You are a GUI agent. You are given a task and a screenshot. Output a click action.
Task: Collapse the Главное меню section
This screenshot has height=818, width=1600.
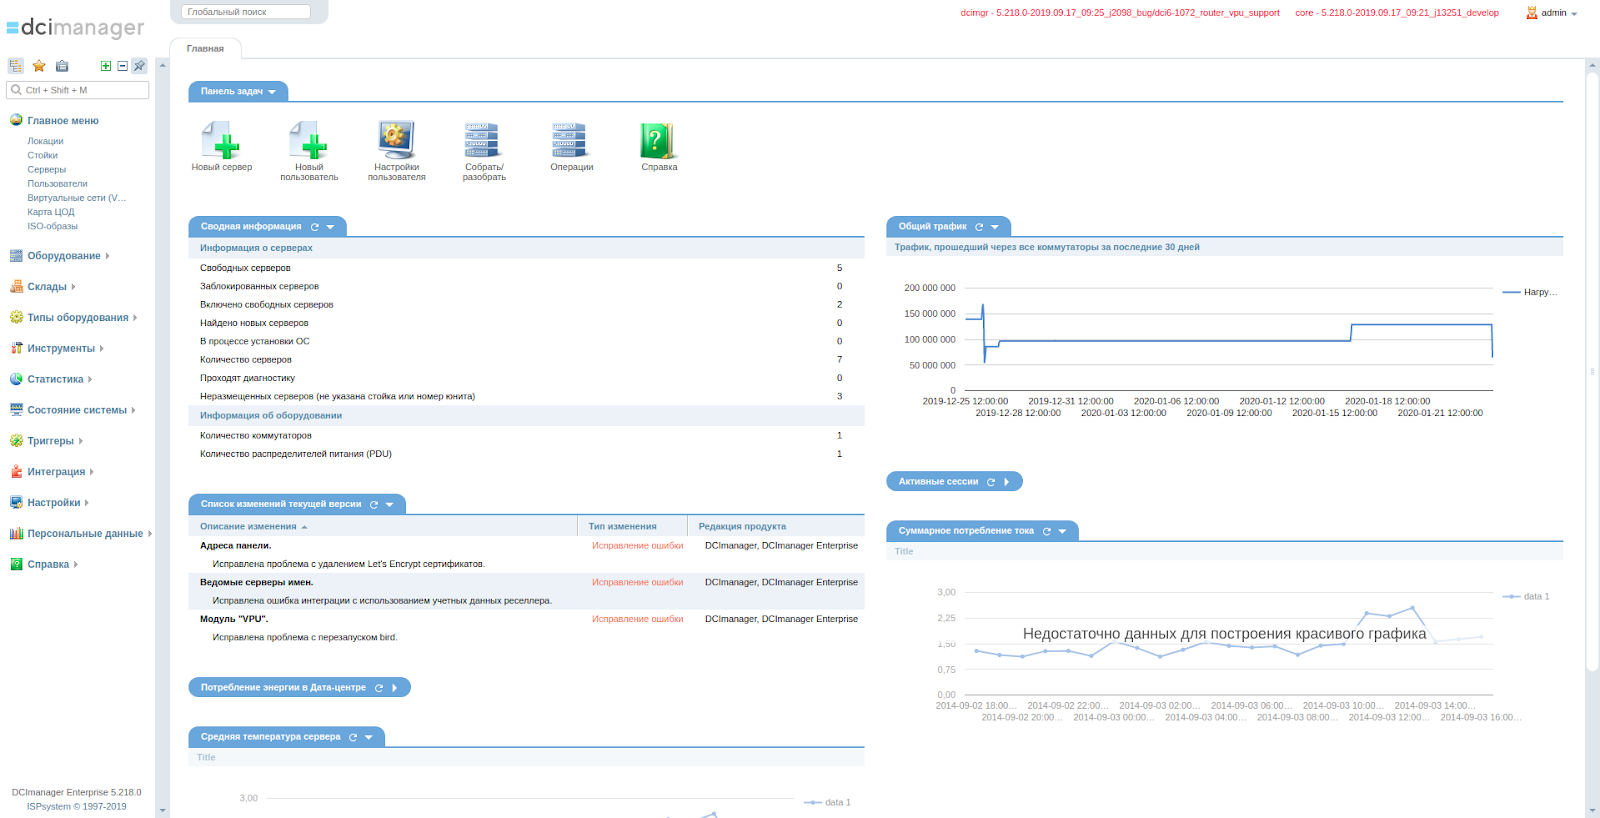pos(63,121)
